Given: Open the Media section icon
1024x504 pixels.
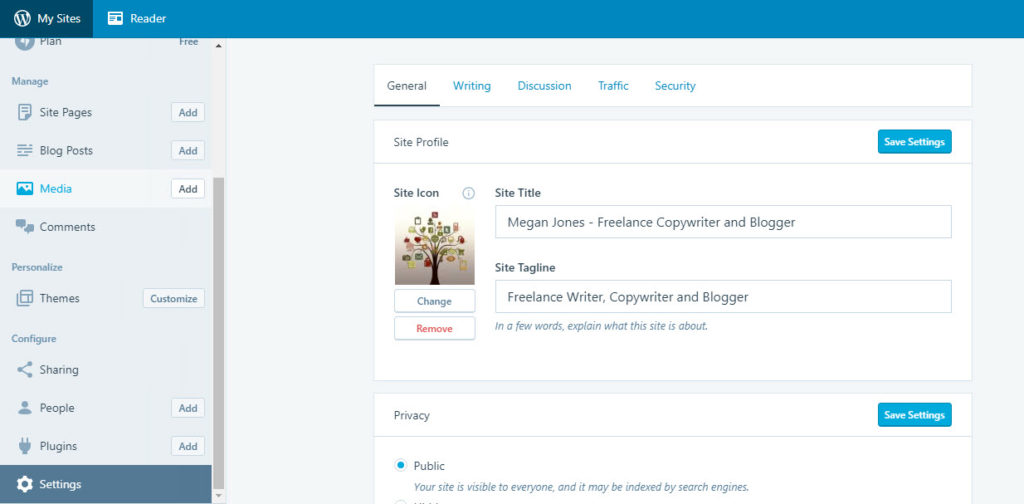Looking at the screenshot, I should 25,188.
